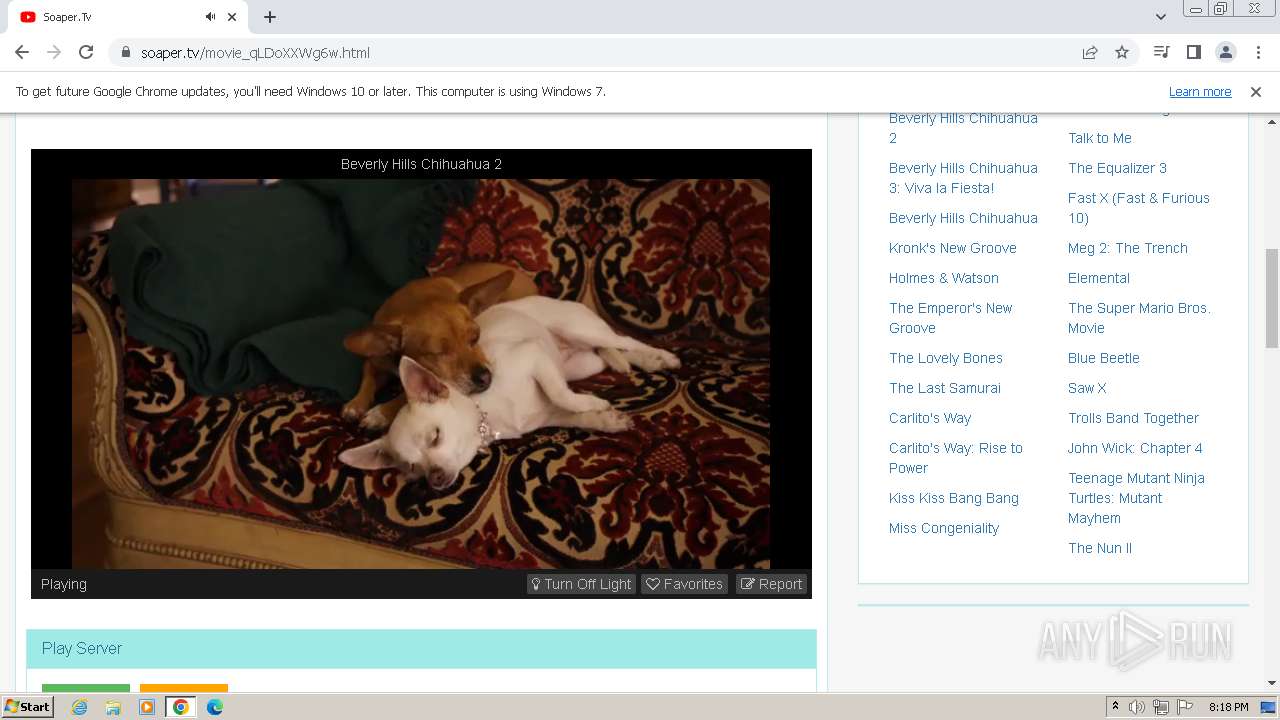Click the site padlock icon
The width and height of the screenshot is (1280, 720).
126,53
